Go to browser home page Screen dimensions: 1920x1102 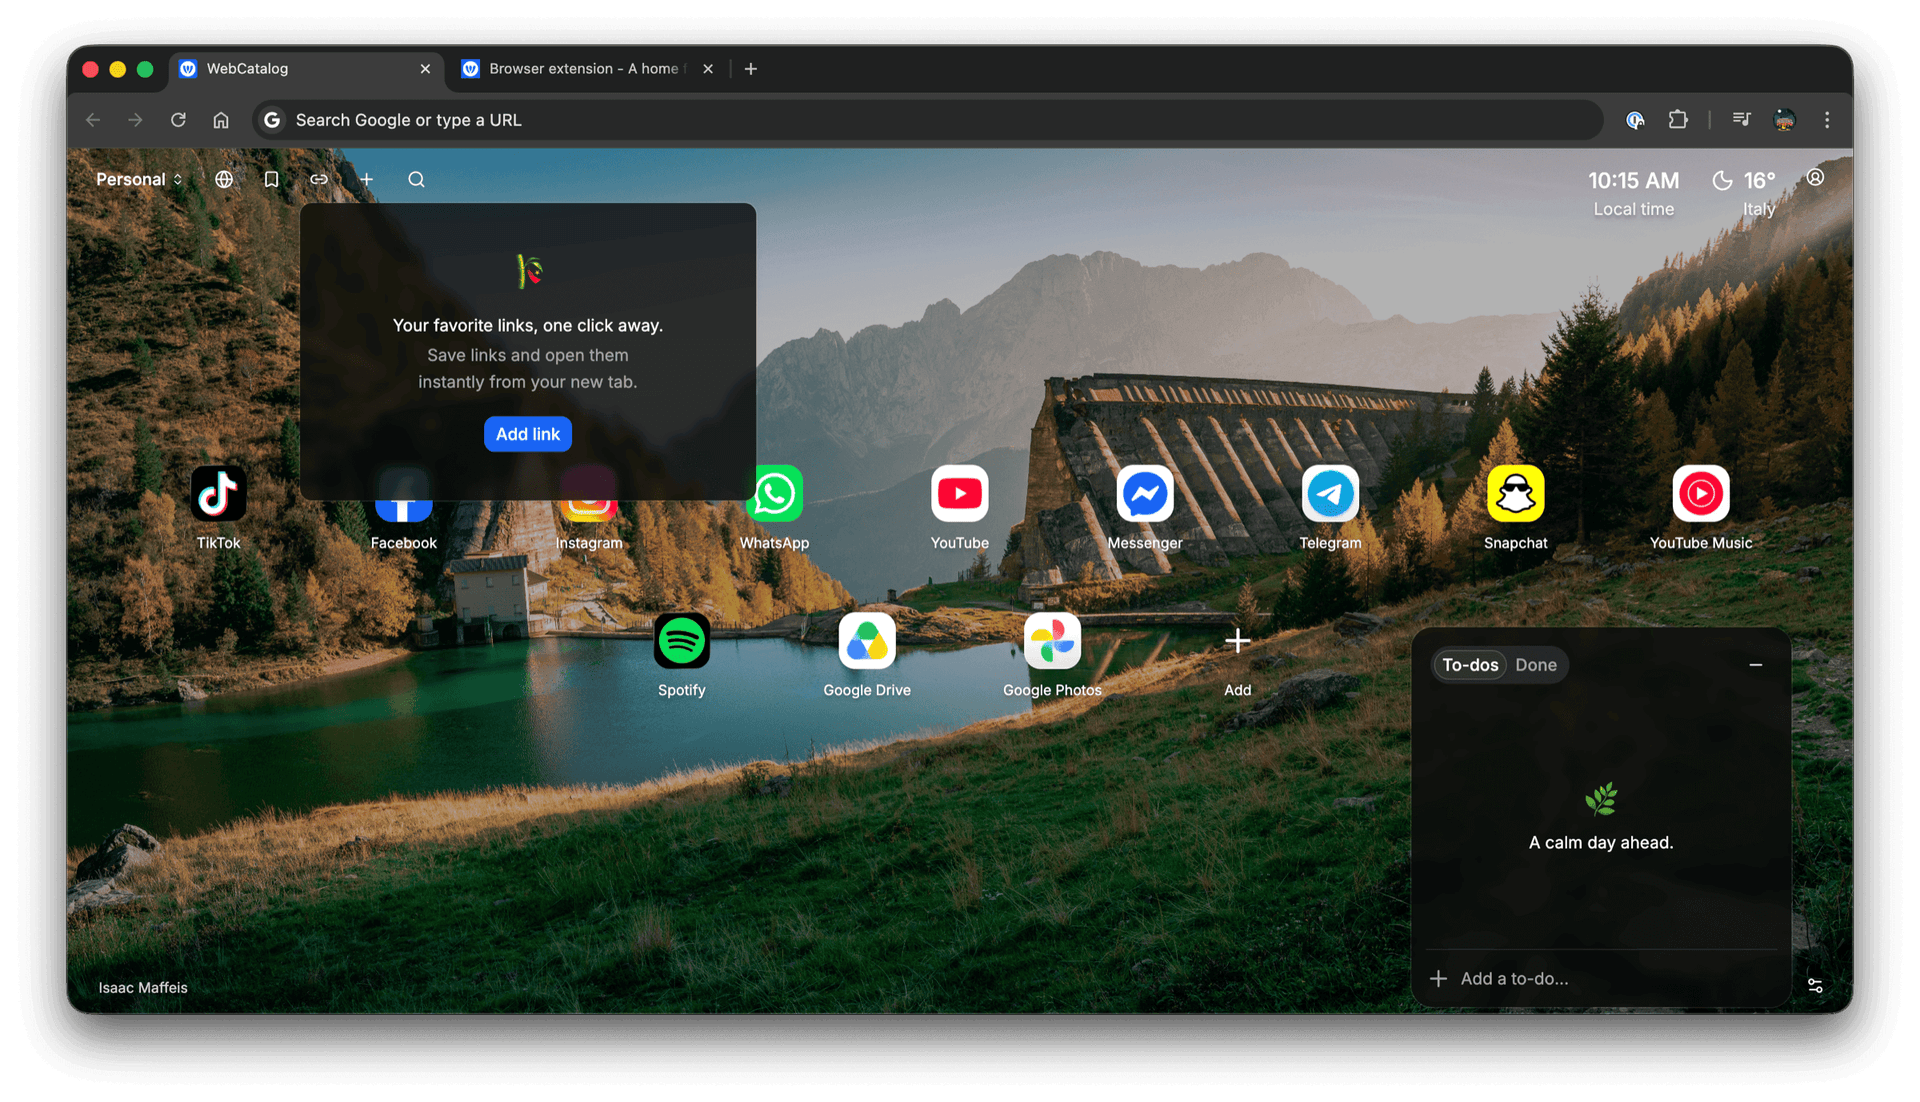pyautogui.click(x=221, y=120)
